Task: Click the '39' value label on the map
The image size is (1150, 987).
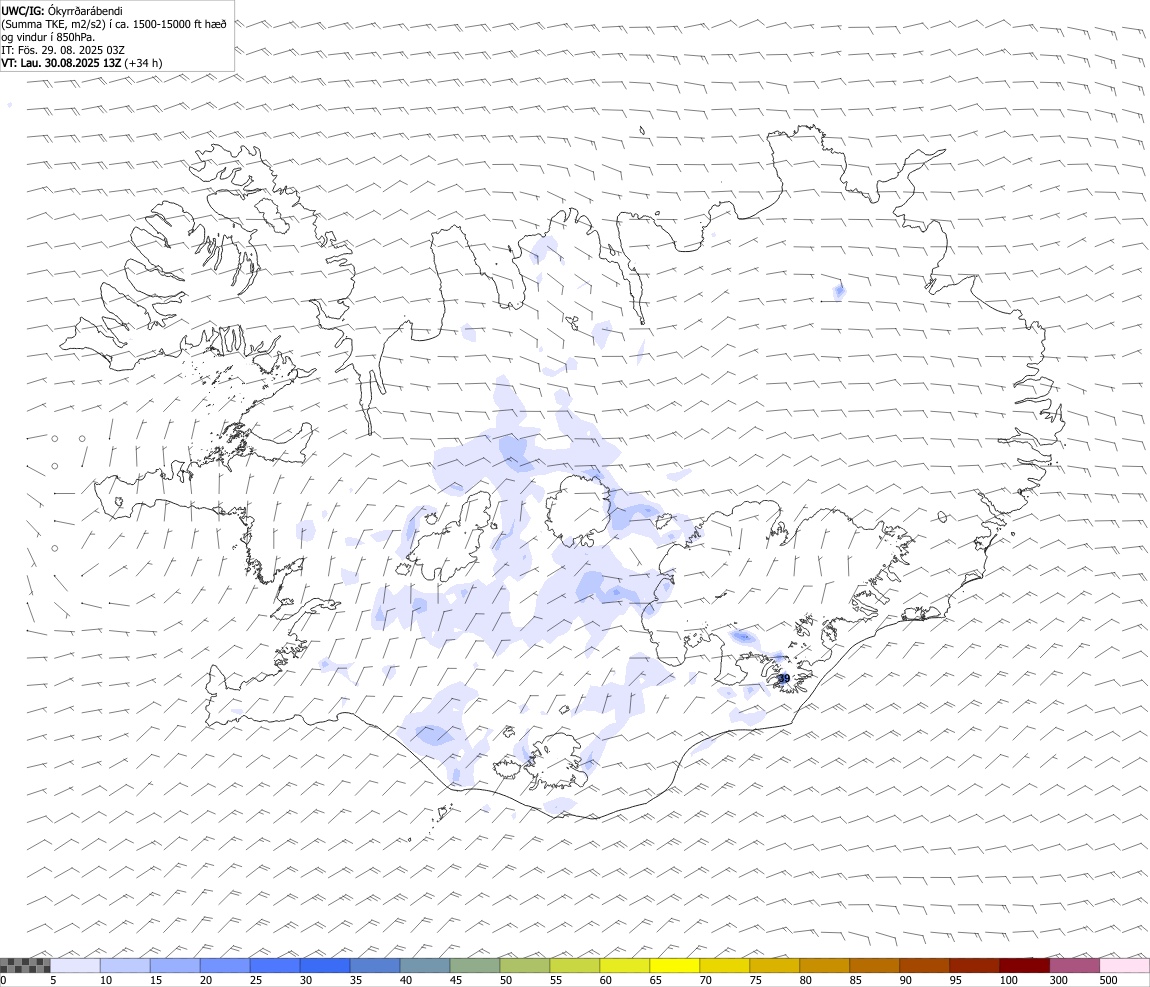Action: pos(784,678)
